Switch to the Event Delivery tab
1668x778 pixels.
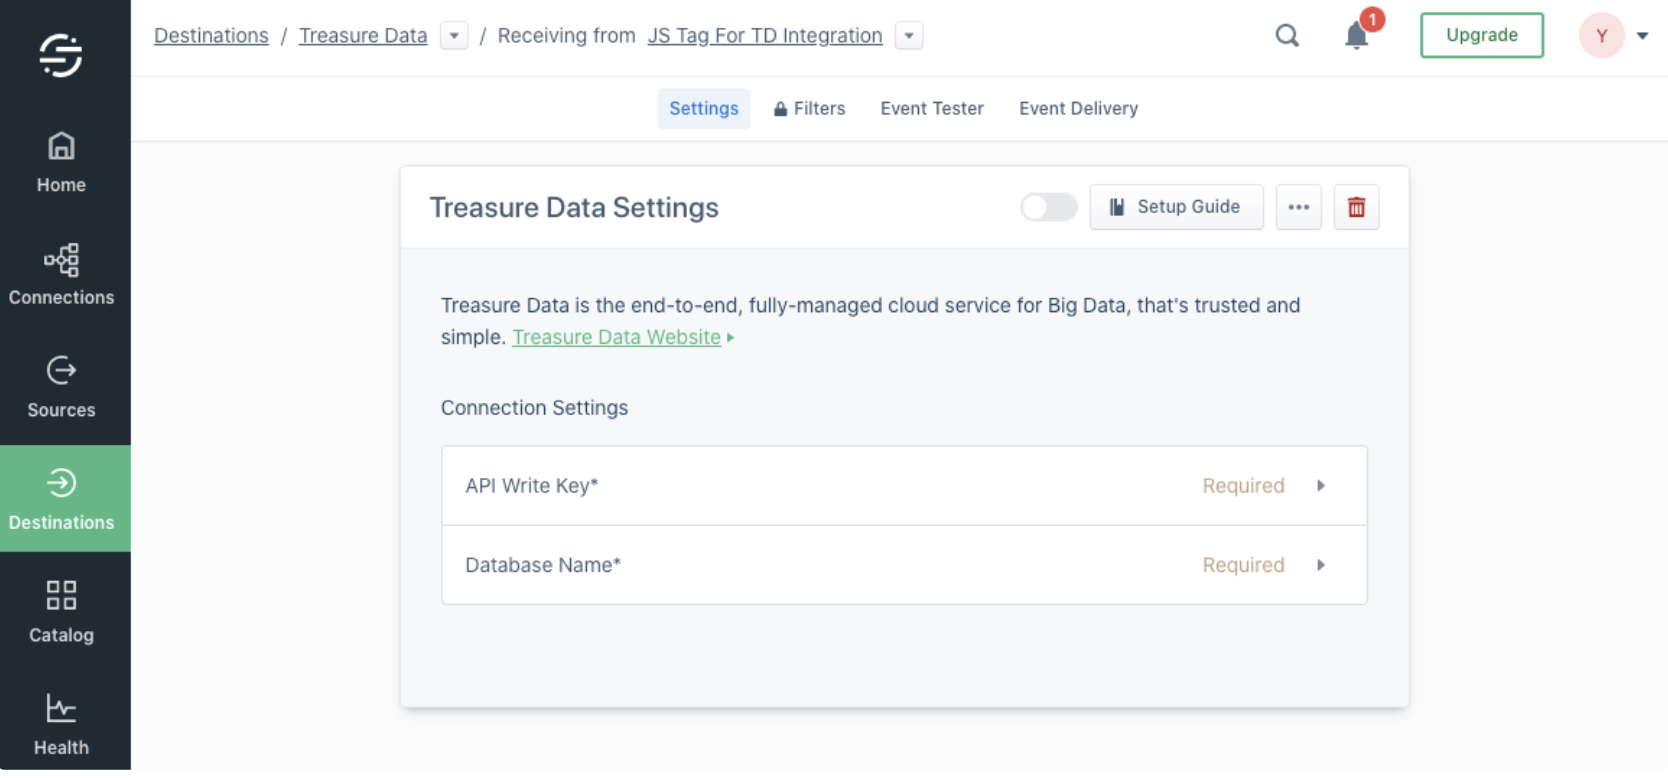tap(1078, 108)
